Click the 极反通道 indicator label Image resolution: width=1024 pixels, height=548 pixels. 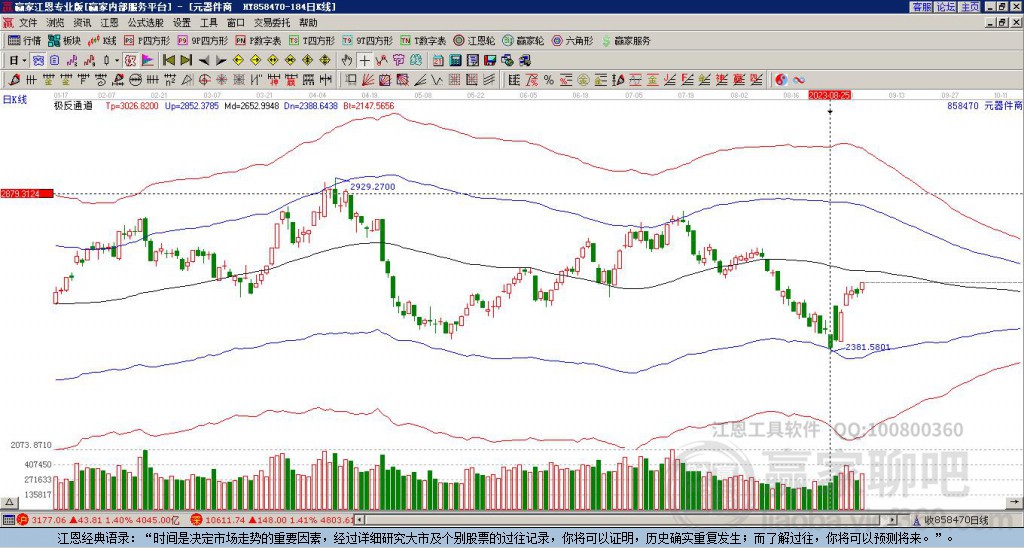[x=73, y=105]
